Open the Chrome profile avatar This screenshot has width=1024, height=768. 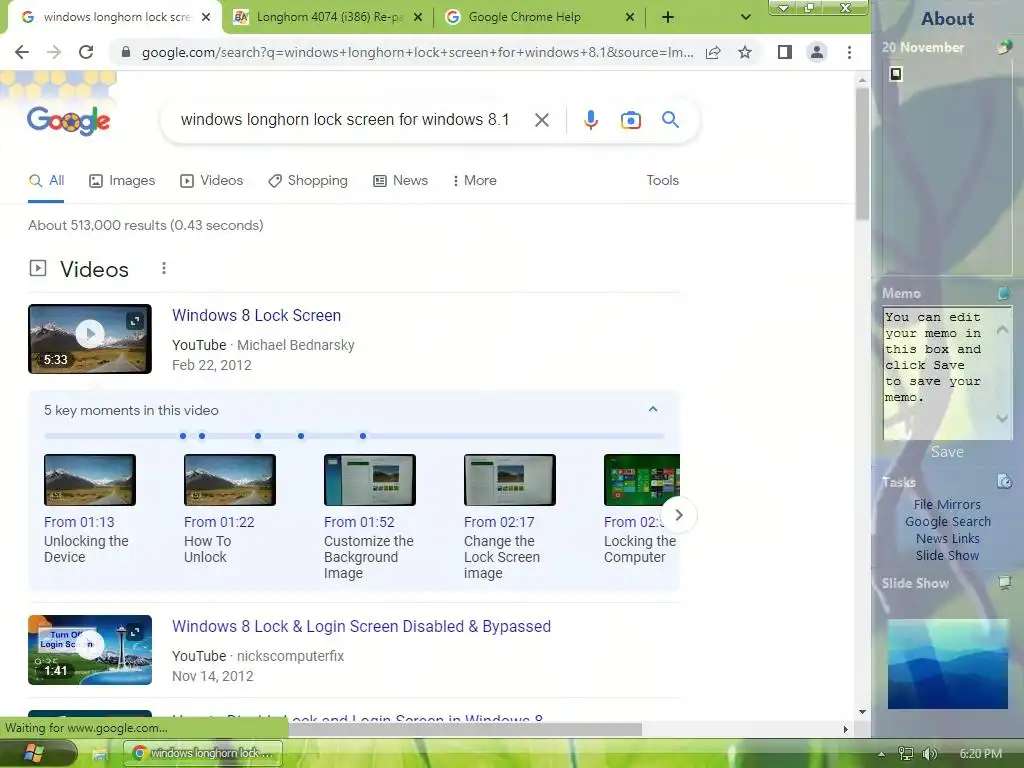click(x=816, y=52)
